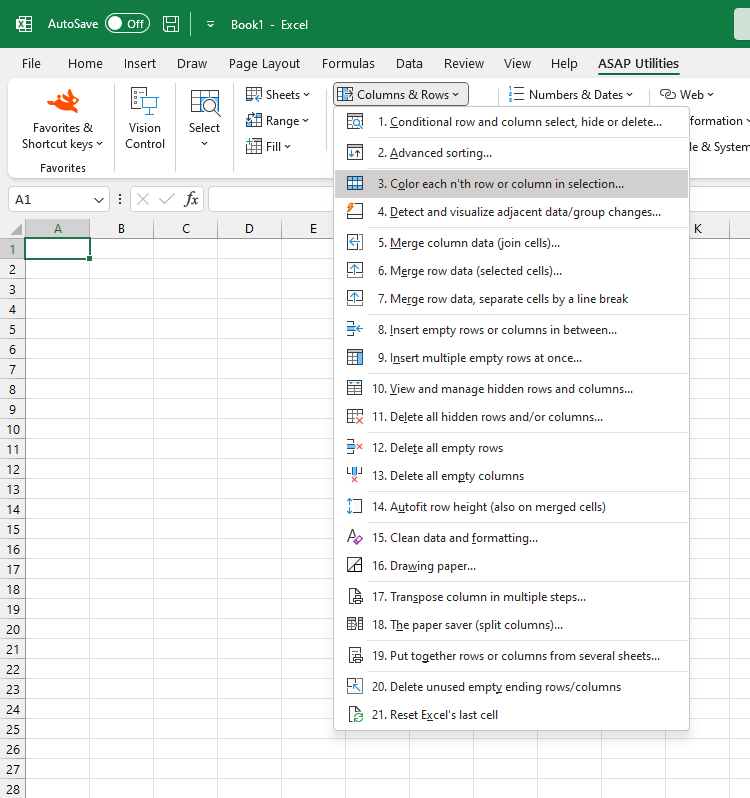This screenshot has height=798, width=750.
Task: Open the Range dropdown
Action: 277,121
